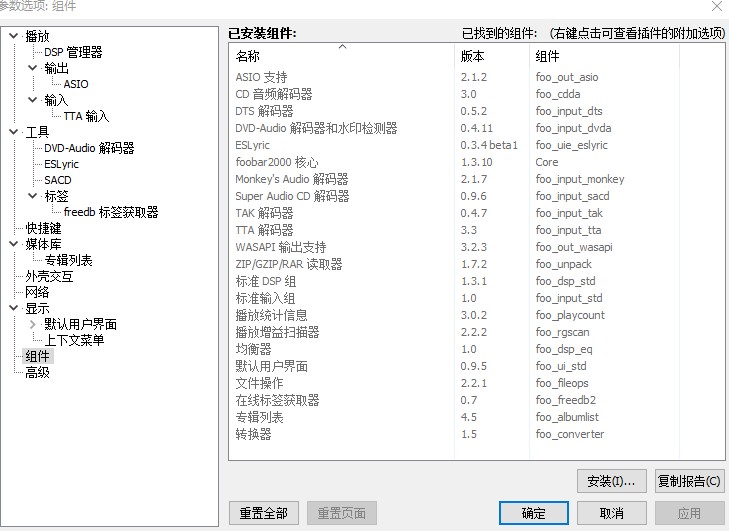Select the 播放统计信息 row
The width and height of the screenshot is (729, 531).
click(x=477, y=315)
